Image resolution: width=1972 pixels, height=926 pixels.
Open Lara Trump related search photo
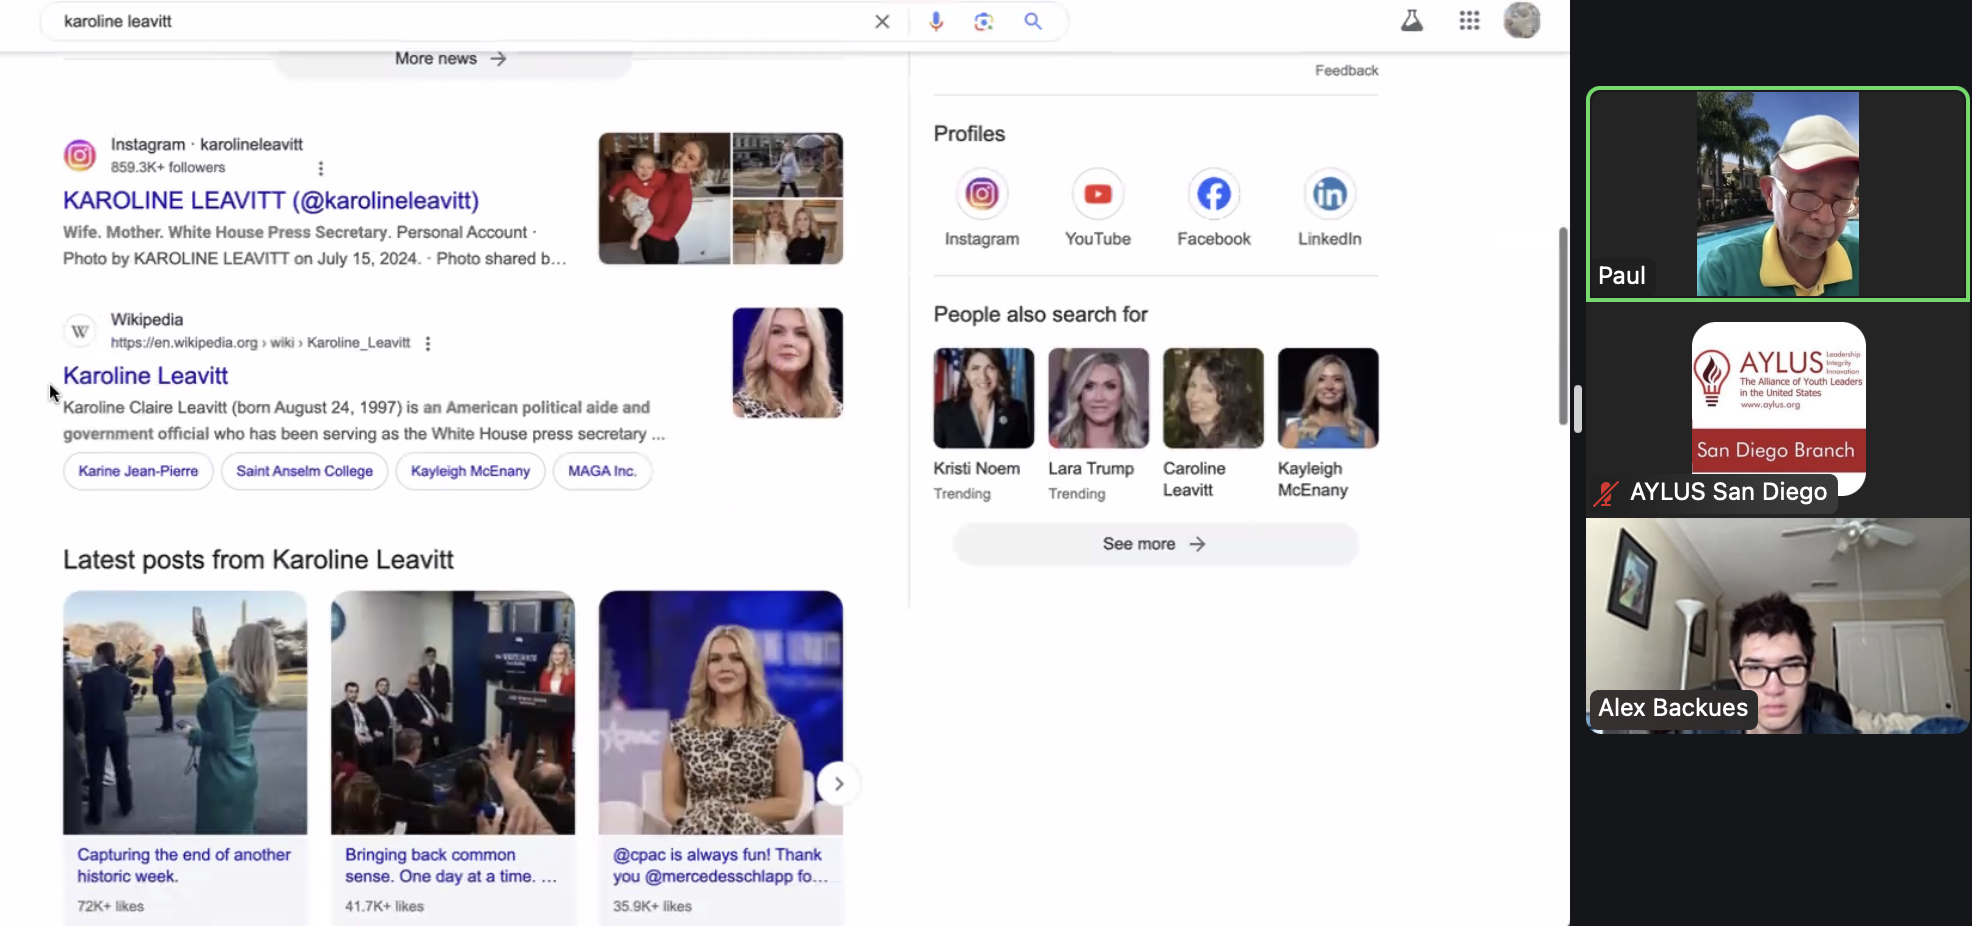(1098, 398)
